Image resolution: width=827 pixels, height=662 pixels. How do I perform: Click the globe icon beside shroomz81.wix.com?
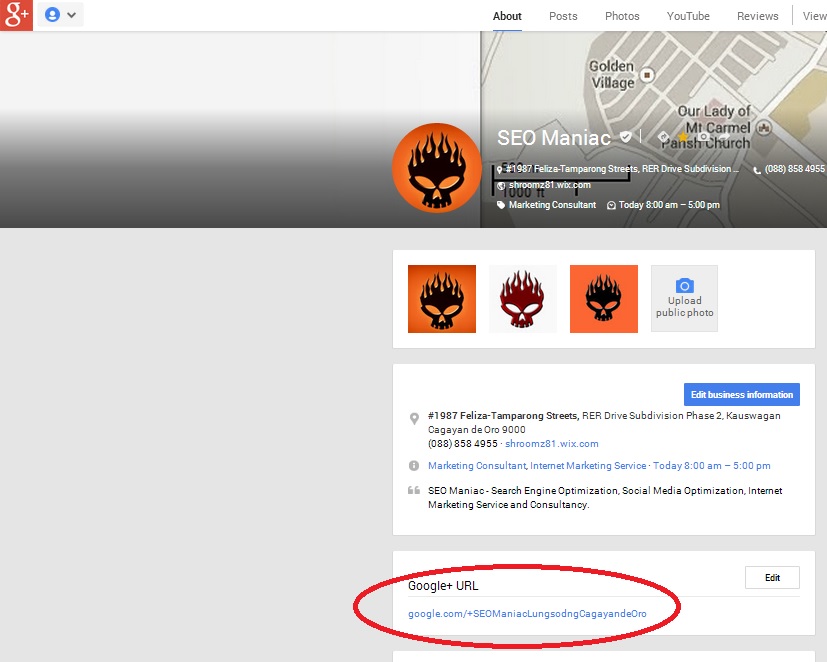click(500, 185)
